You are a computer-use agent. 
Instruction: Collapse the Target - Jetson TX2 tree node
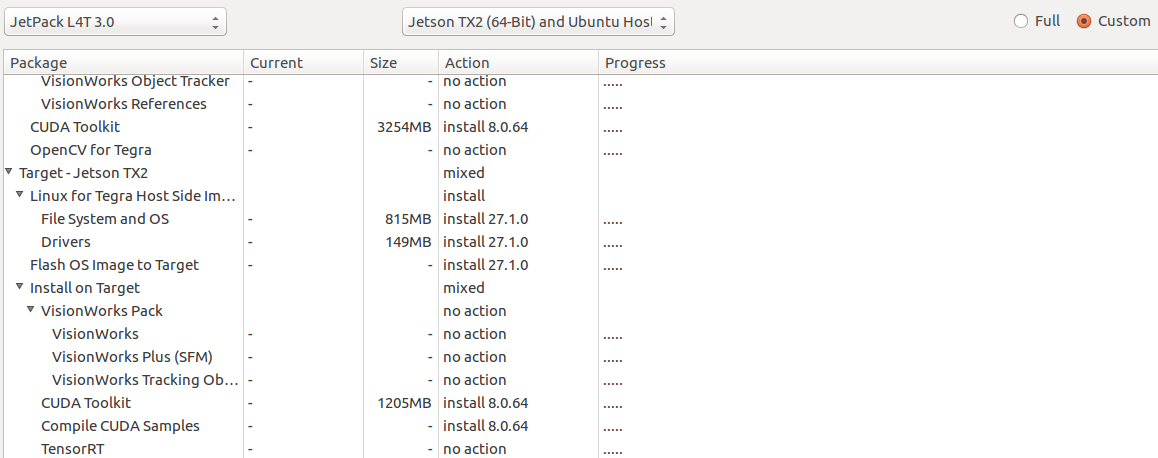click(9, 173)
